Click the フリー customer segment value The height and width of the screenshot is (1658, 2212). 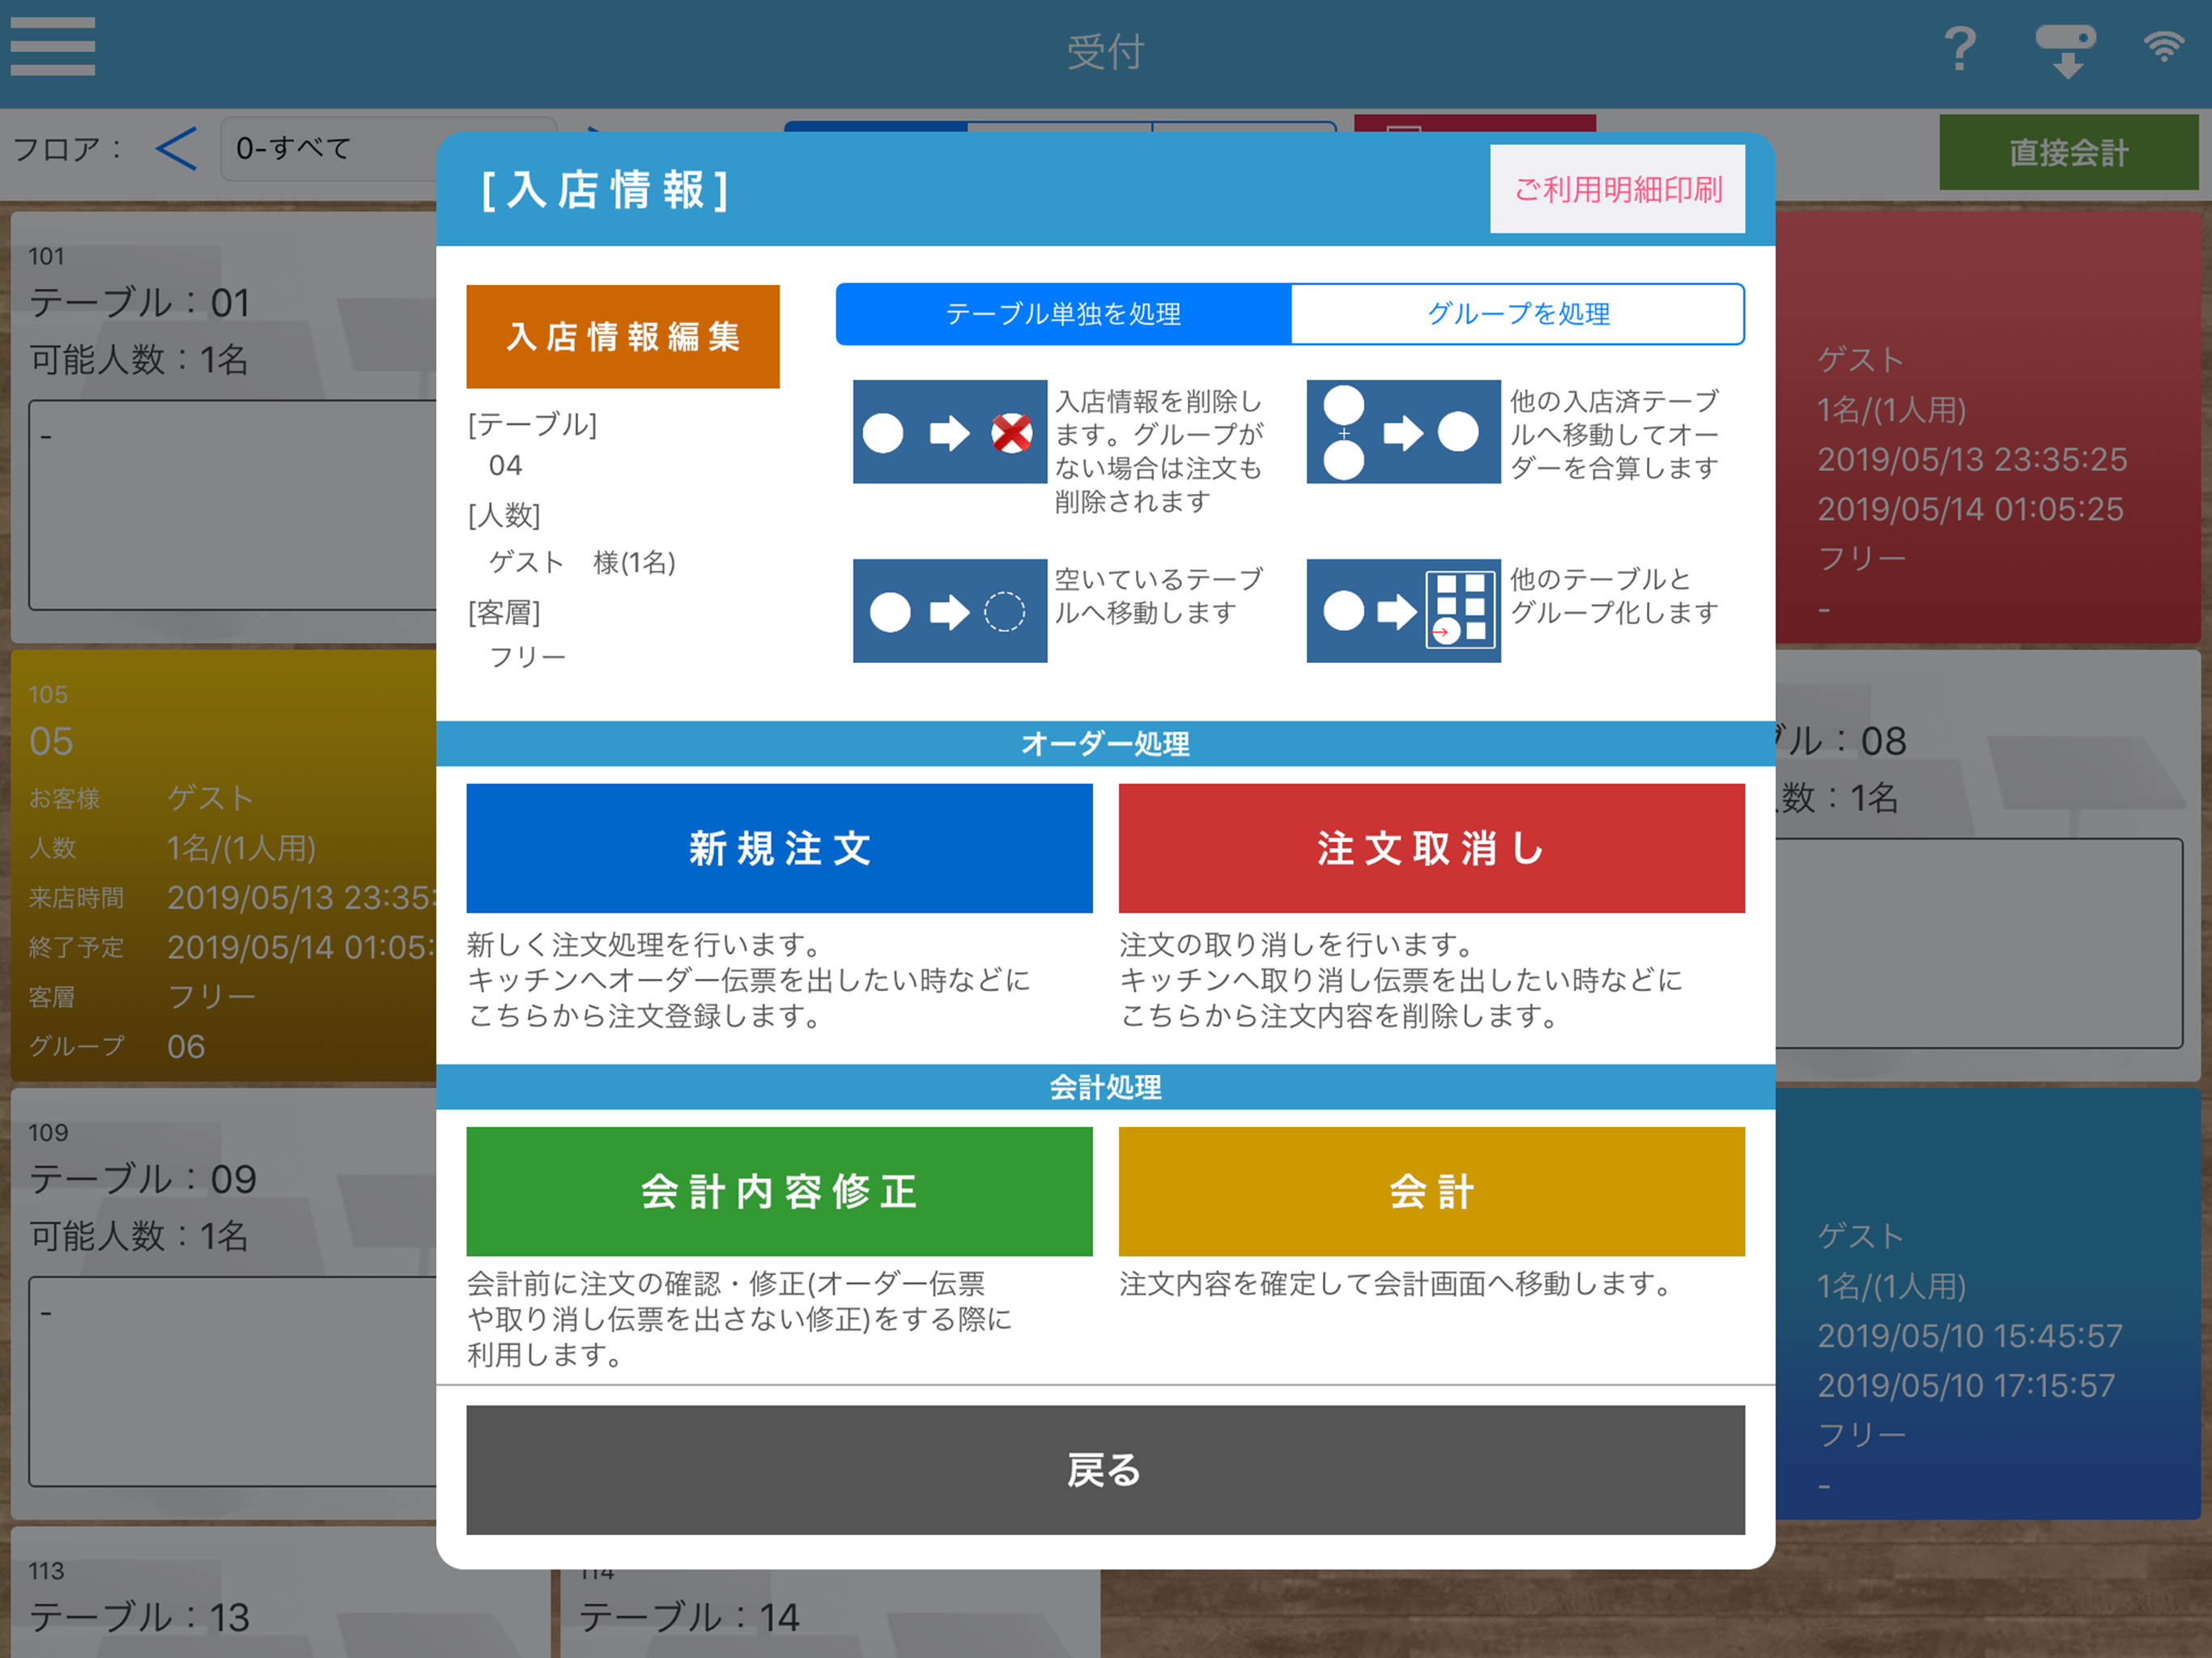527,657
